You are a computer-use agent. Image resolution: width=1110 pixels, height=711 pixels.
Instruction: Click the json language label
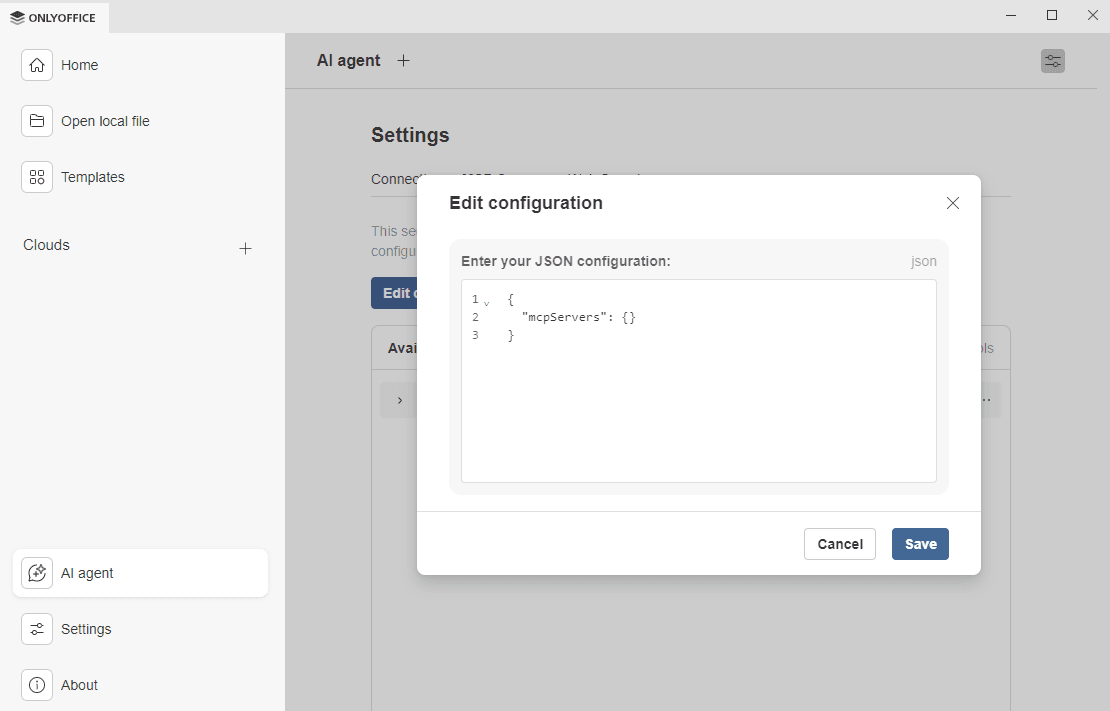point(923,261)
